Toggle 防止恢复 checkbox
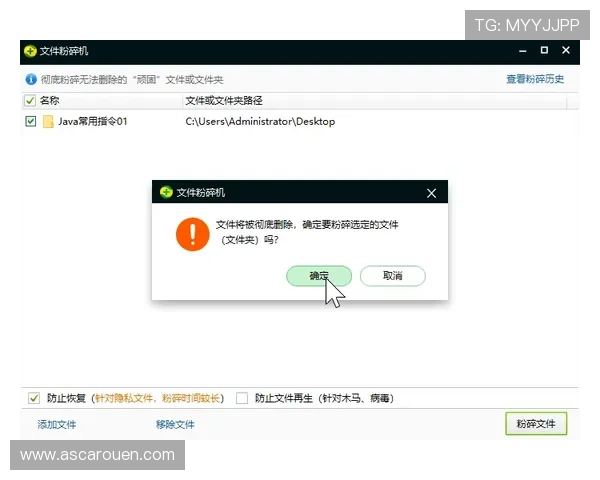The height and width of the screenshot is (480, 600). (x=34, y=398)
